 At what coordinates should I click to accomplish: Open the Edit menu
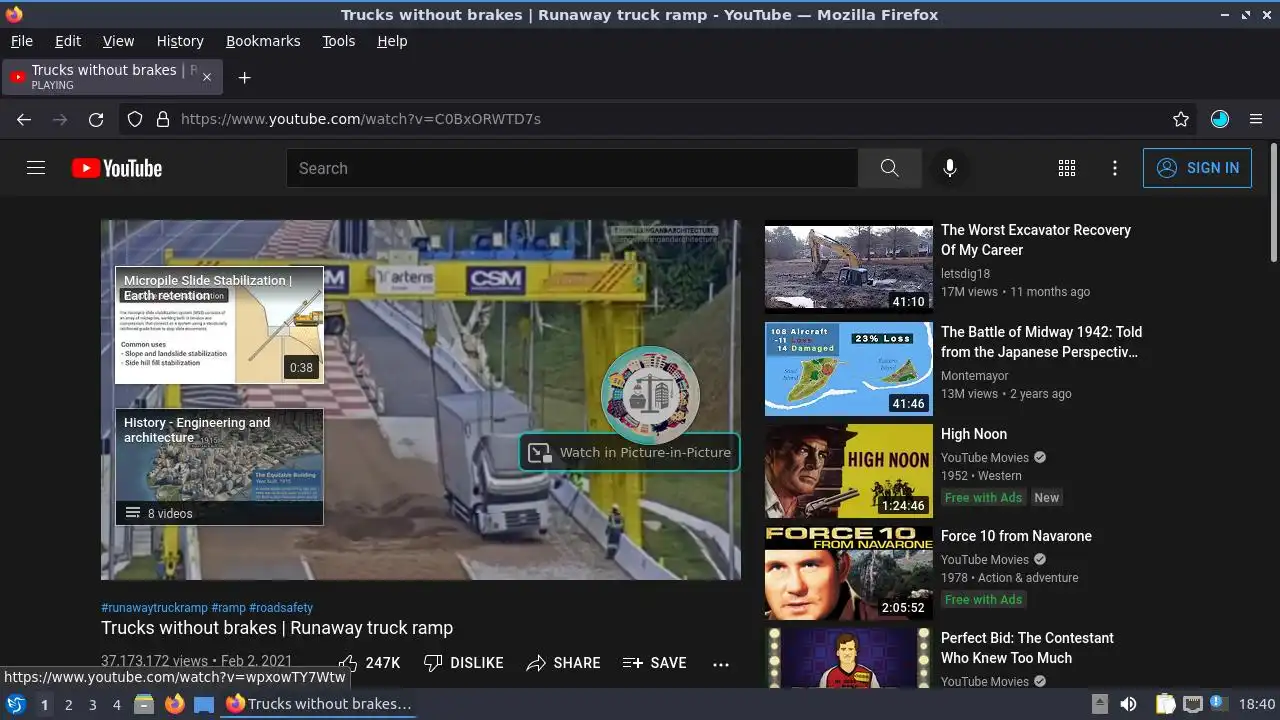tap(68, 41)
